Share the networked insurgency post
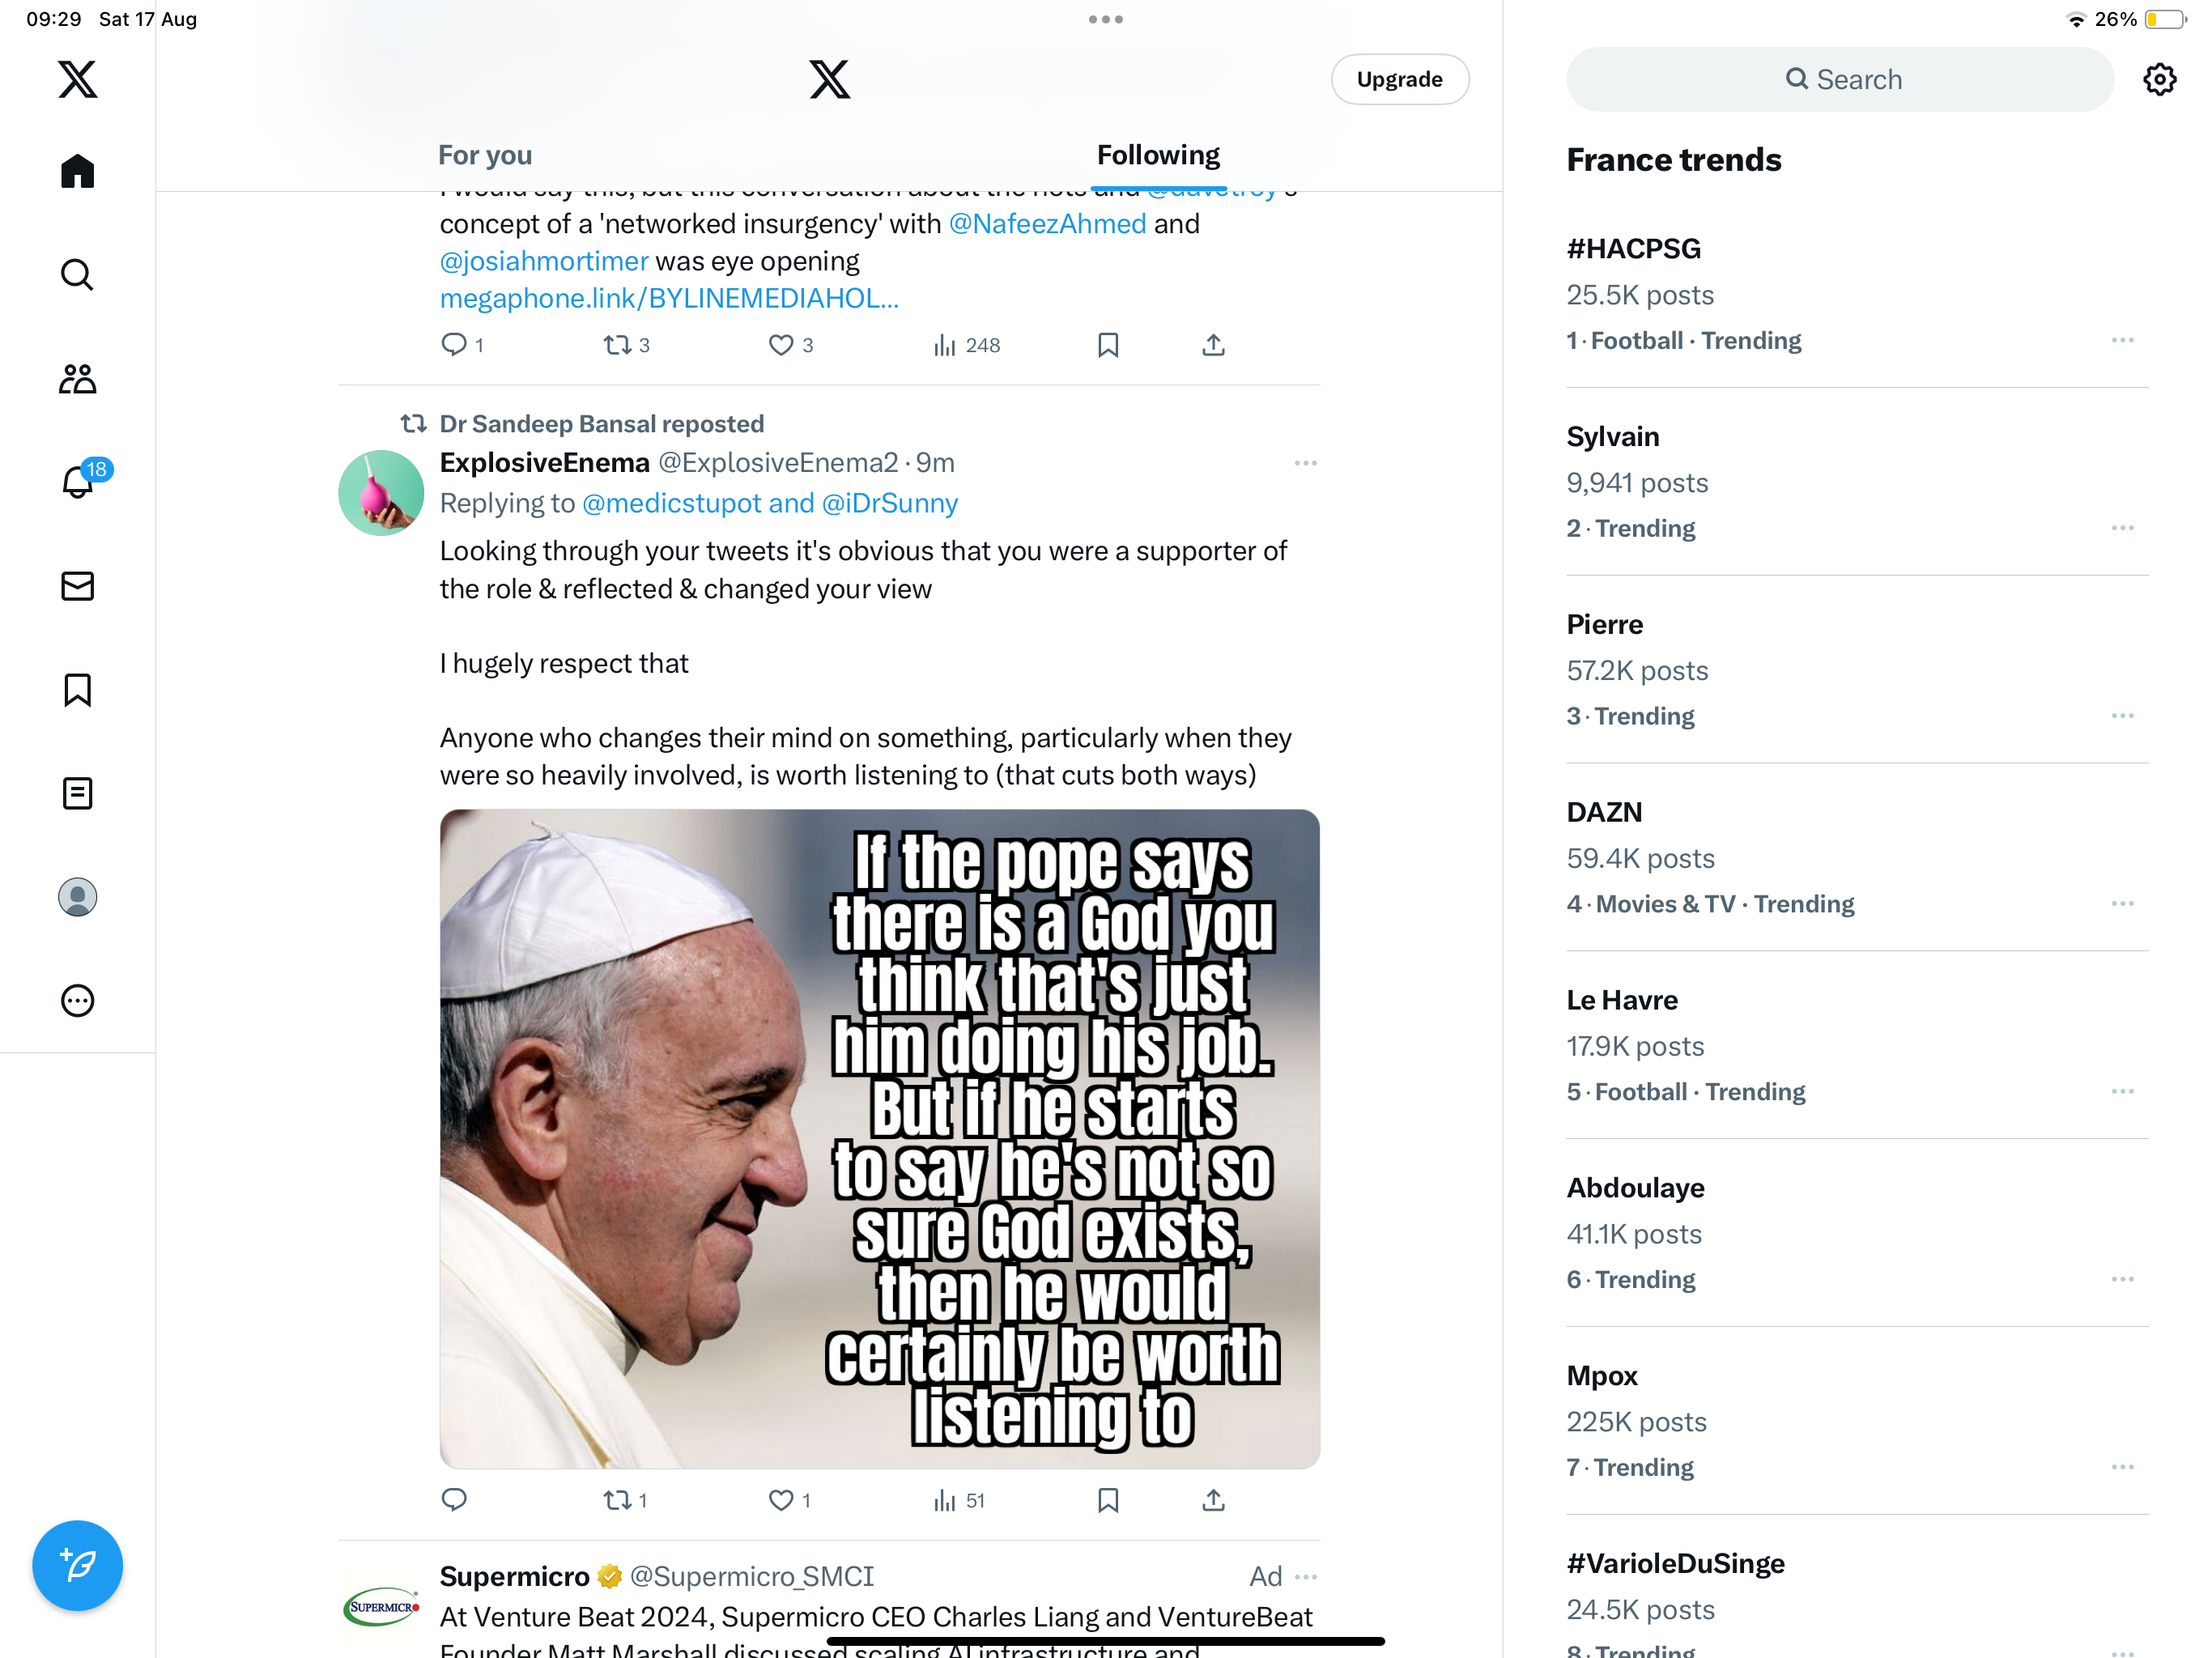 tap(1213, 345)
